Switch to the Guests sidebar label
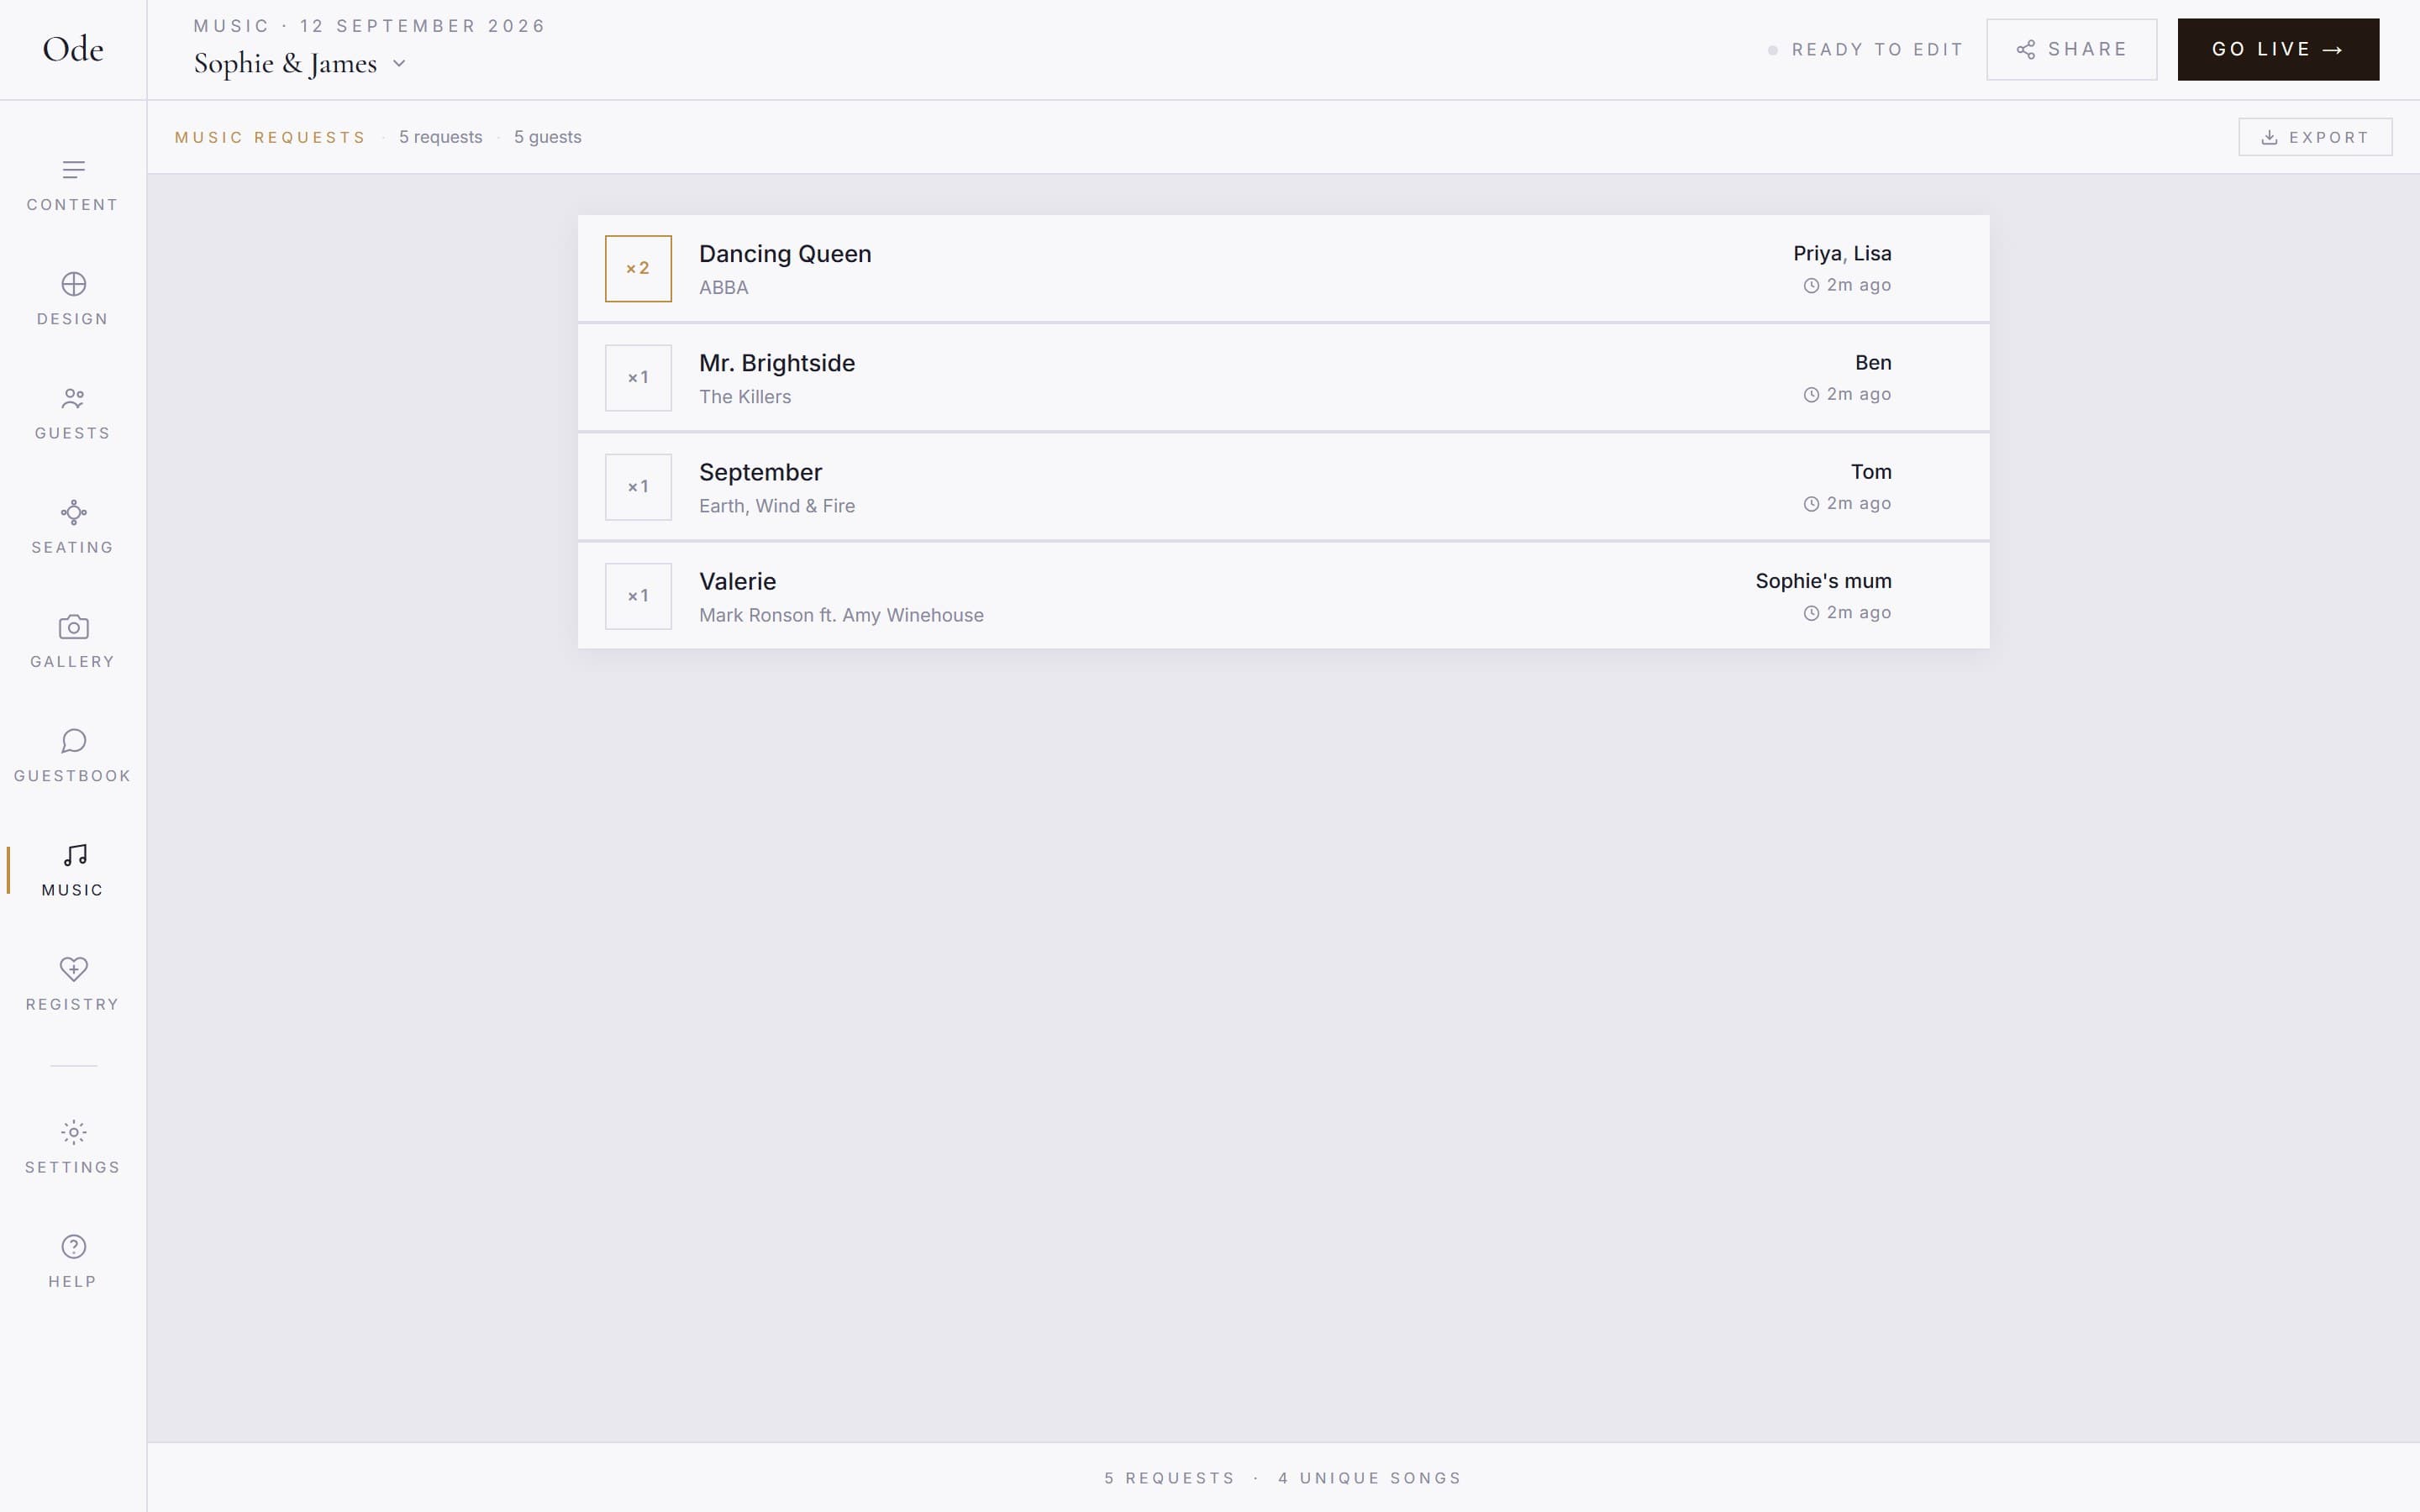The height and width of the screenshot is (1512, 2420). tap(73, 433)
